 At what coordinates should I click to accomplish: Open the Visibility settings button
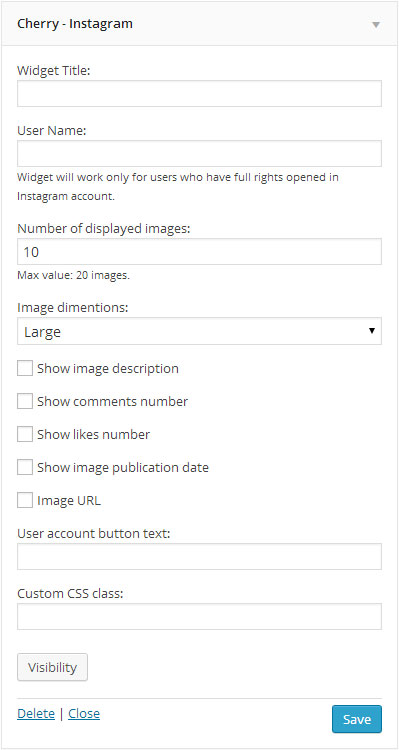pos(53,667)
